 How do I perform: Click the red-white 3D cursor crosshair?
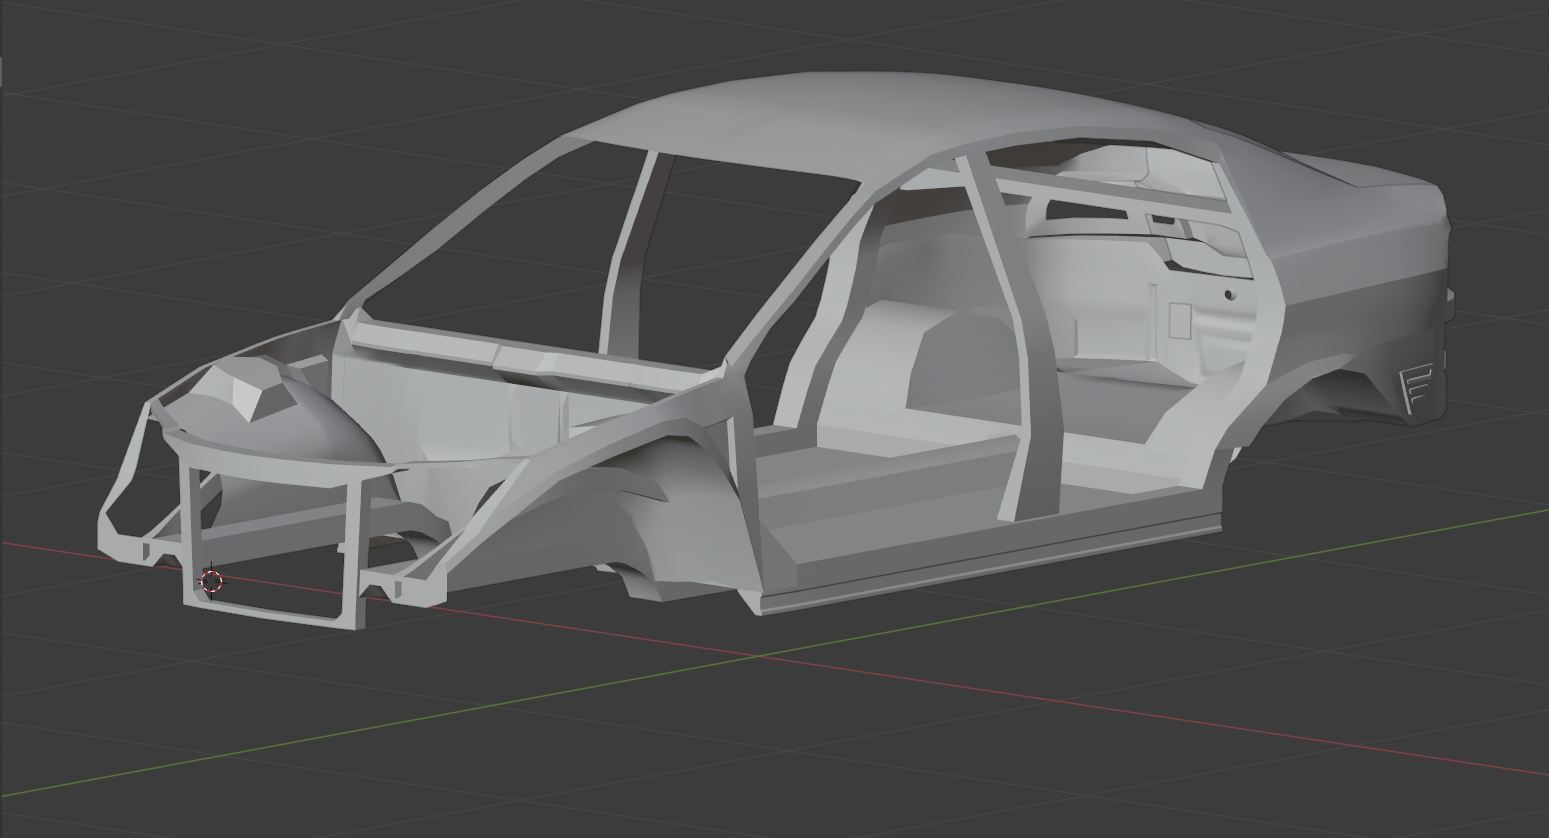[x=211, y=581]
